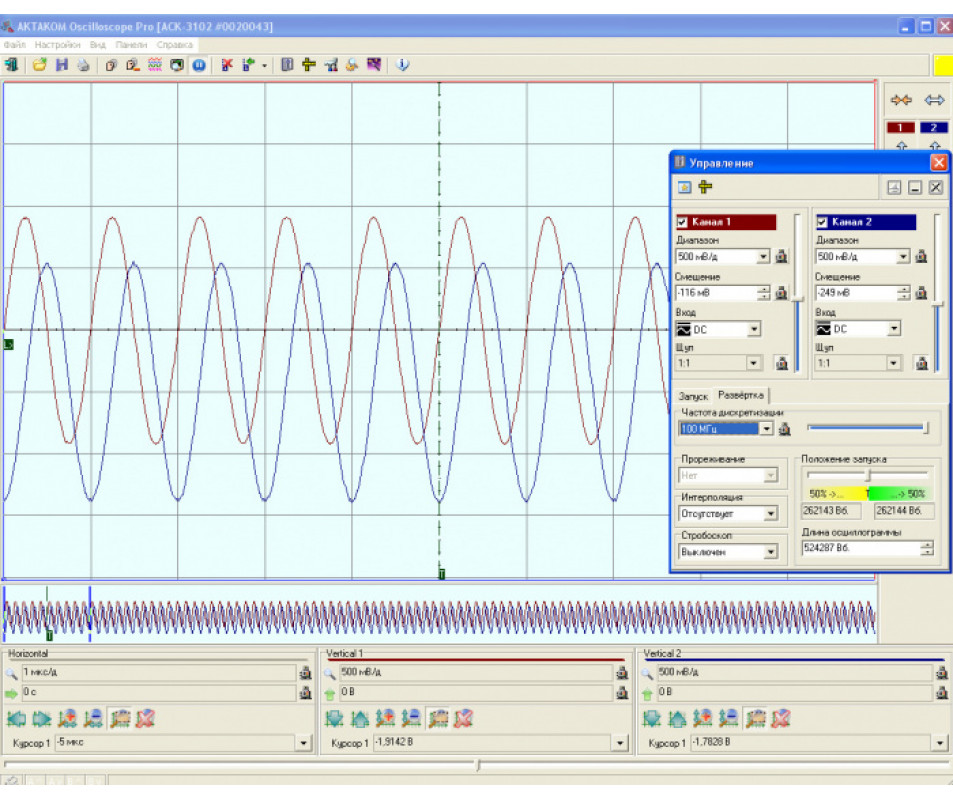Click Vertical 1 shift up arrow icon
The height and width of the screenshot is (800, 953).
(x=360, y=719)
